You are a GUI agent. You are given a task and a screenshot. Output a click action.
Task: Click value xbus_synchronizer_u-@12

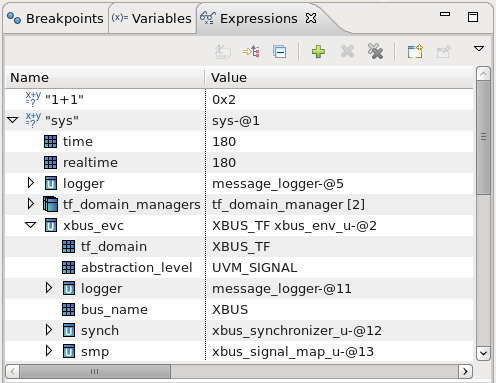(x=297, y=331)
